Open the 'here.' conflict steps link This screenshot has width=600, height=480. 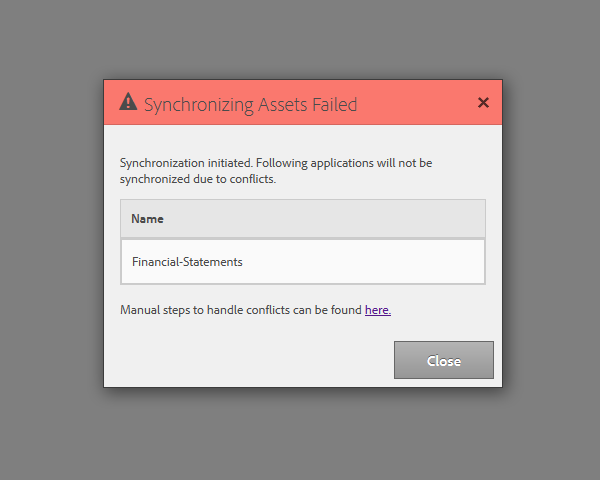pyautogui.click(x=378, y=310)
